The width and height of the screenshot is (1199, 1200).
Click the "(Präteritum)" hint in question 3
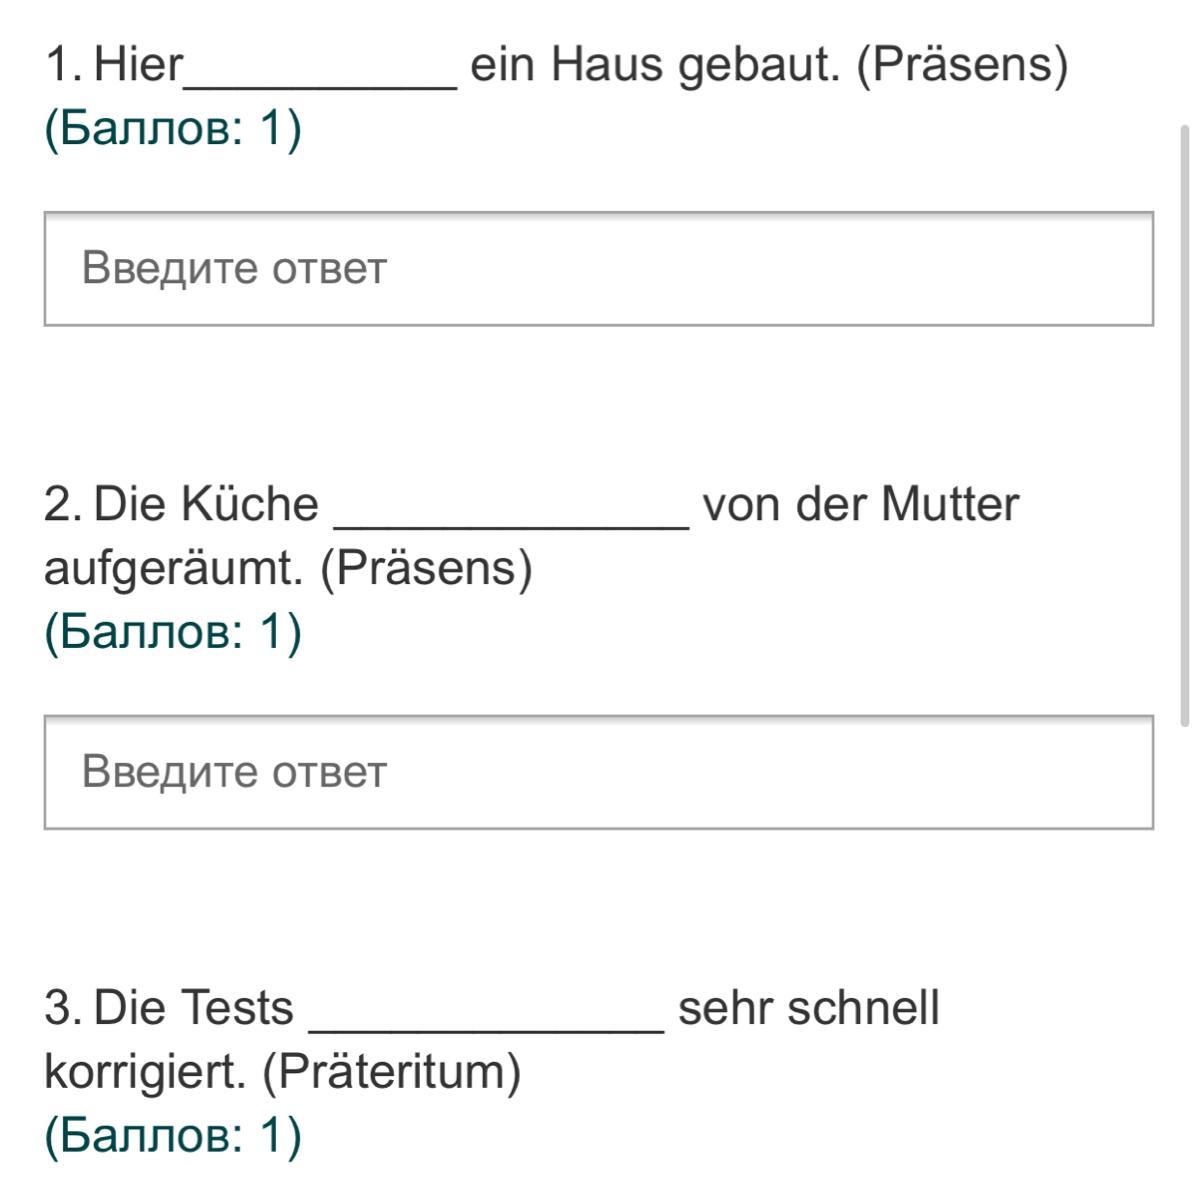(x=391, y=1072)
